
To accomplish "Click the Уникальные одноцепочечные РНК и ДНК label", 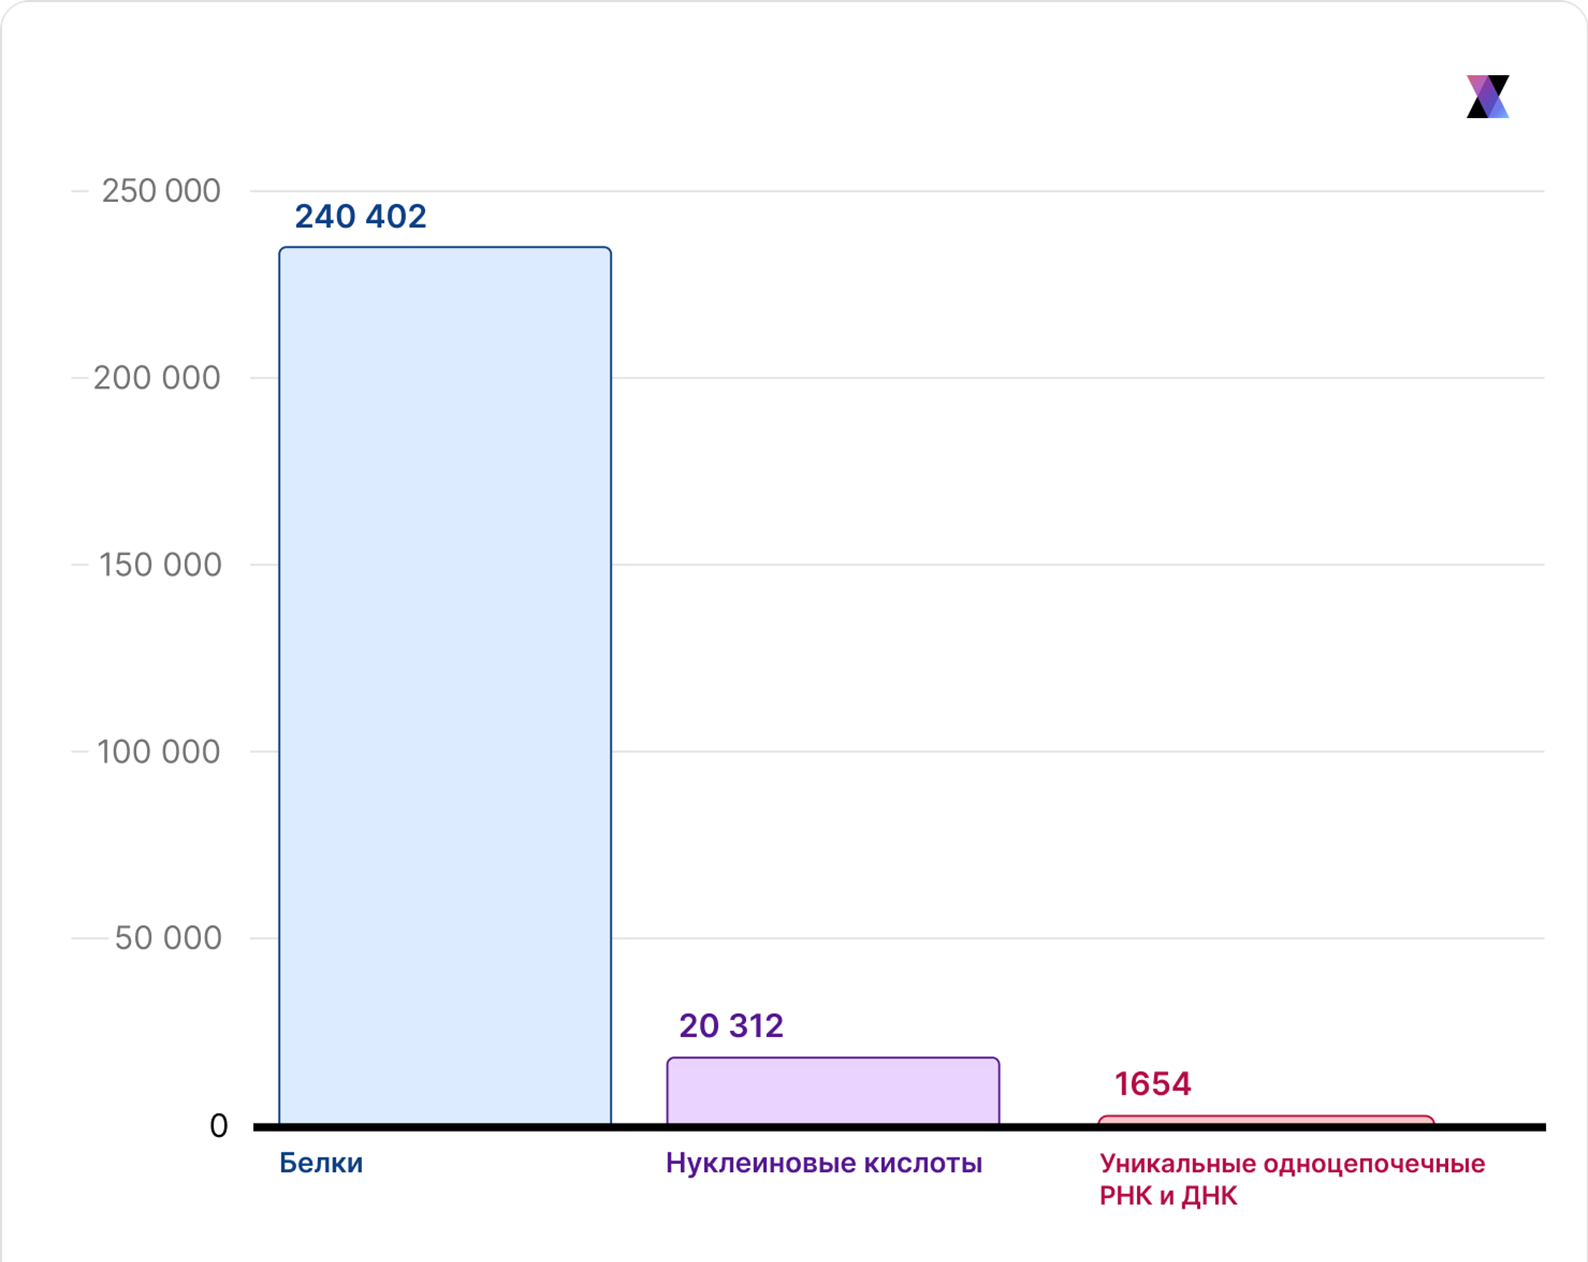I will [x=1291, y=1179].
